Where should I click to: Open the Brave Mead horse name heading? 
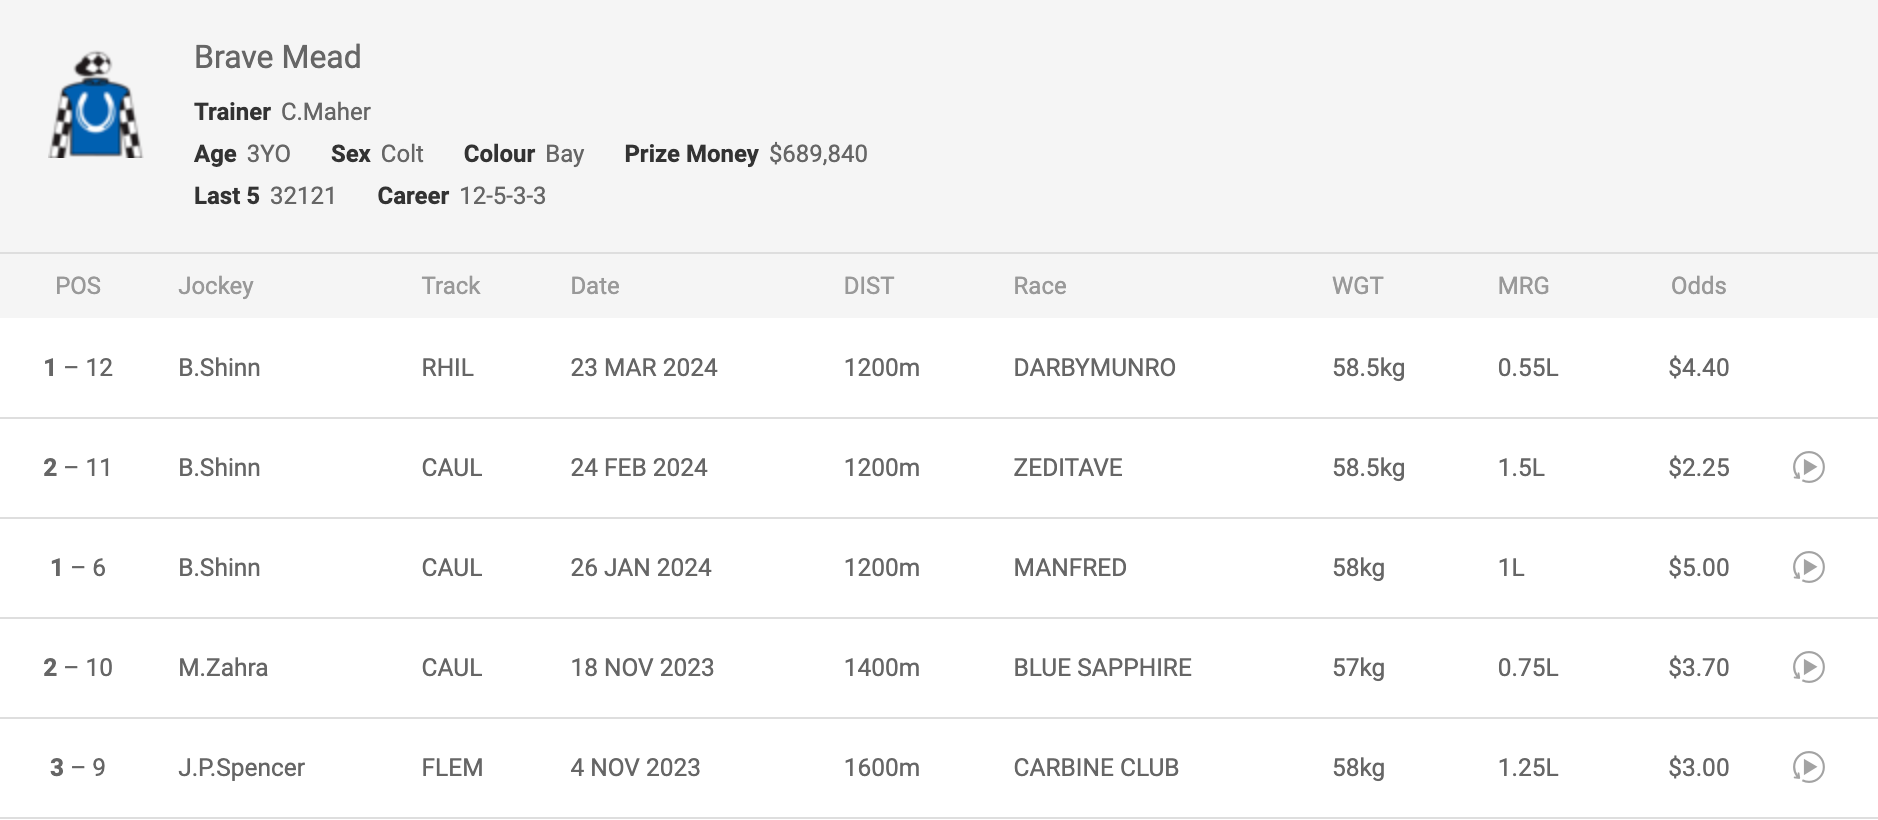[277, 57]
